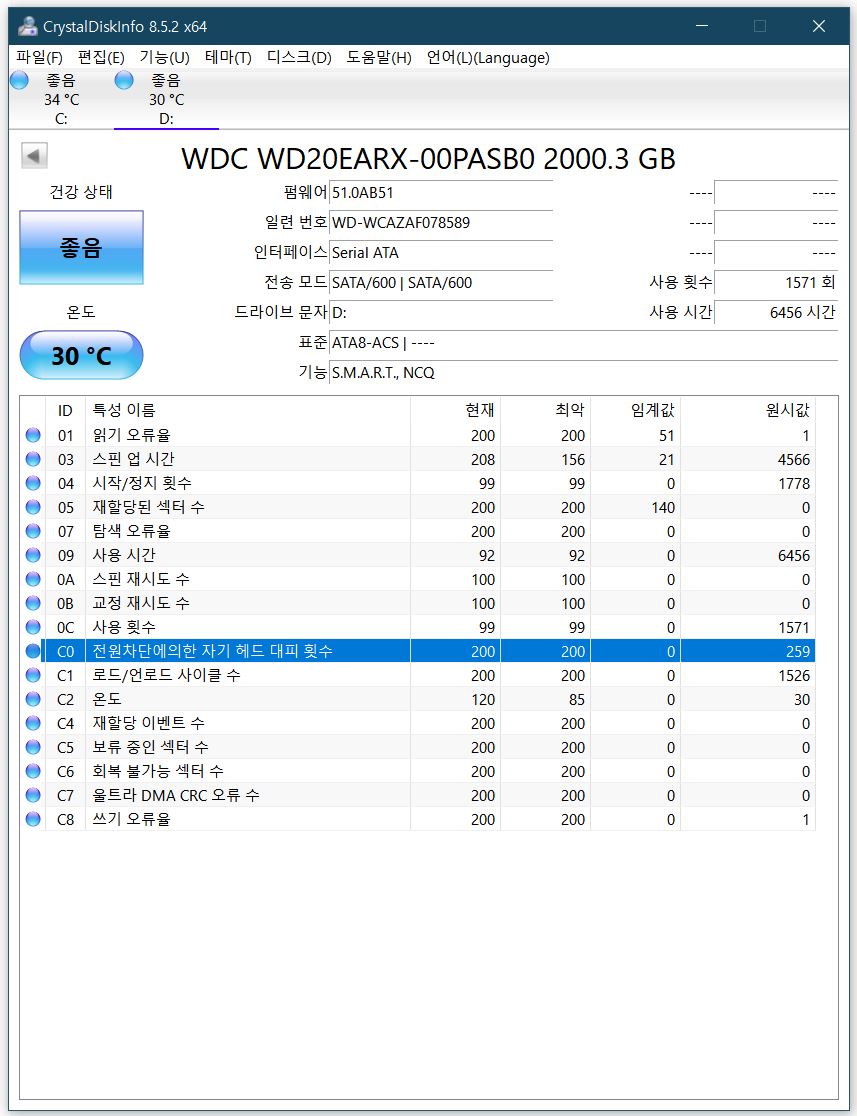Viewport: 857px width, 1116px height.
Task: Click the C: drive tab label
Action: tap(61, 120)
